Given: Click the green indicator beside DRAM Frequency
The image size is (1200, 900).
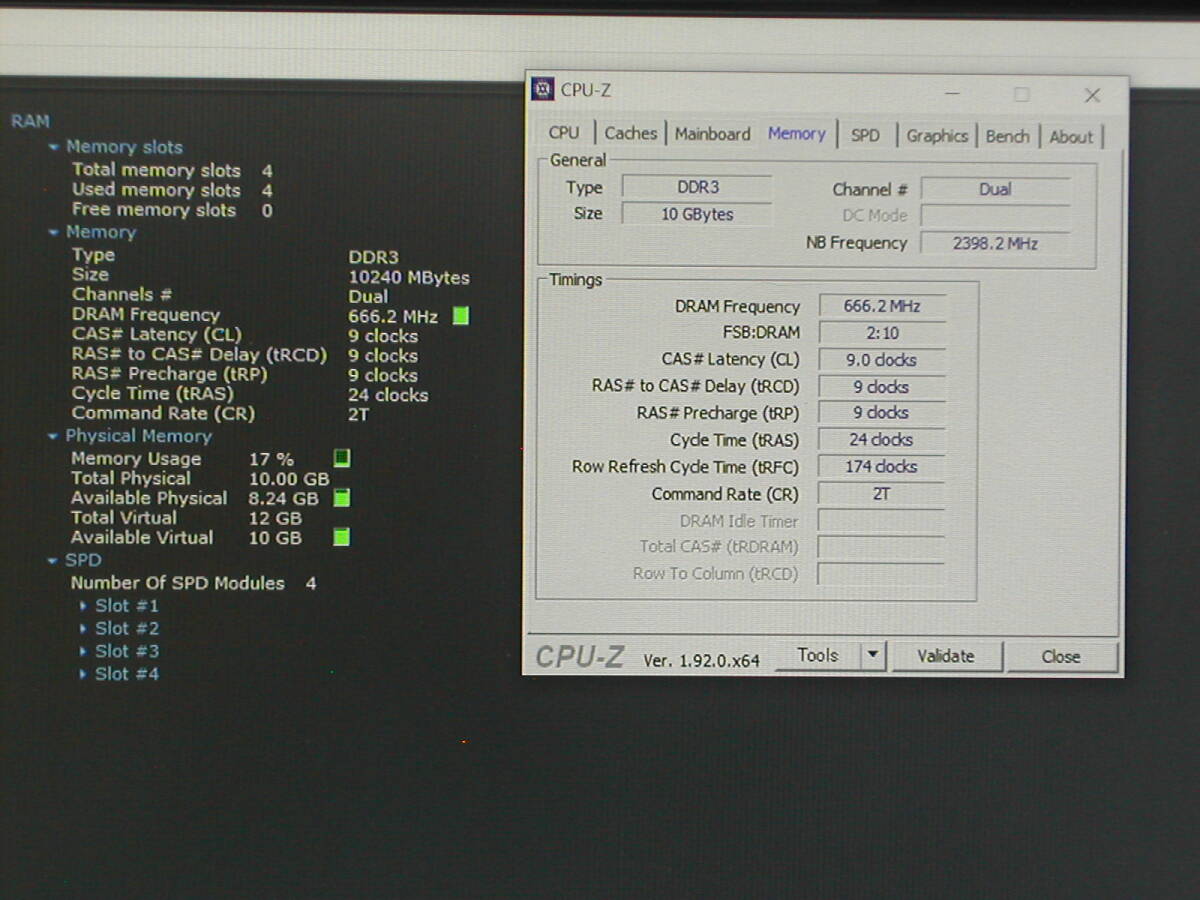Looking at the screenshot, I should pos(460,316).
